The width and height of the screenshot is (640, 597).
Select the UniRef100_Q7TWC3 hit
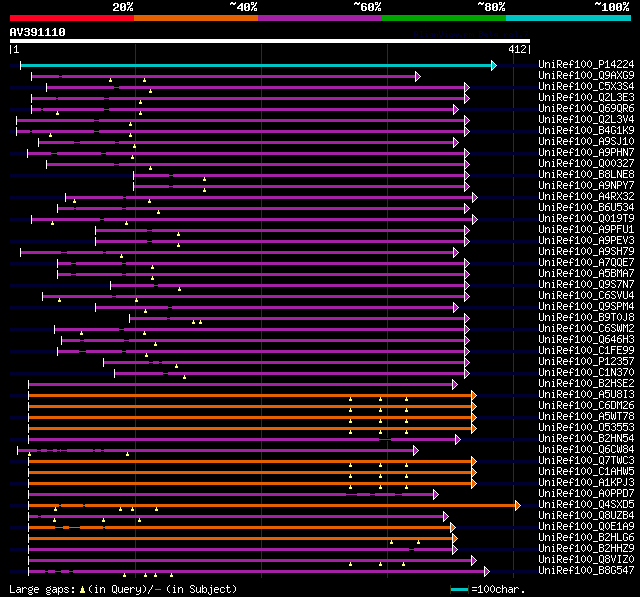click(586, 461)
